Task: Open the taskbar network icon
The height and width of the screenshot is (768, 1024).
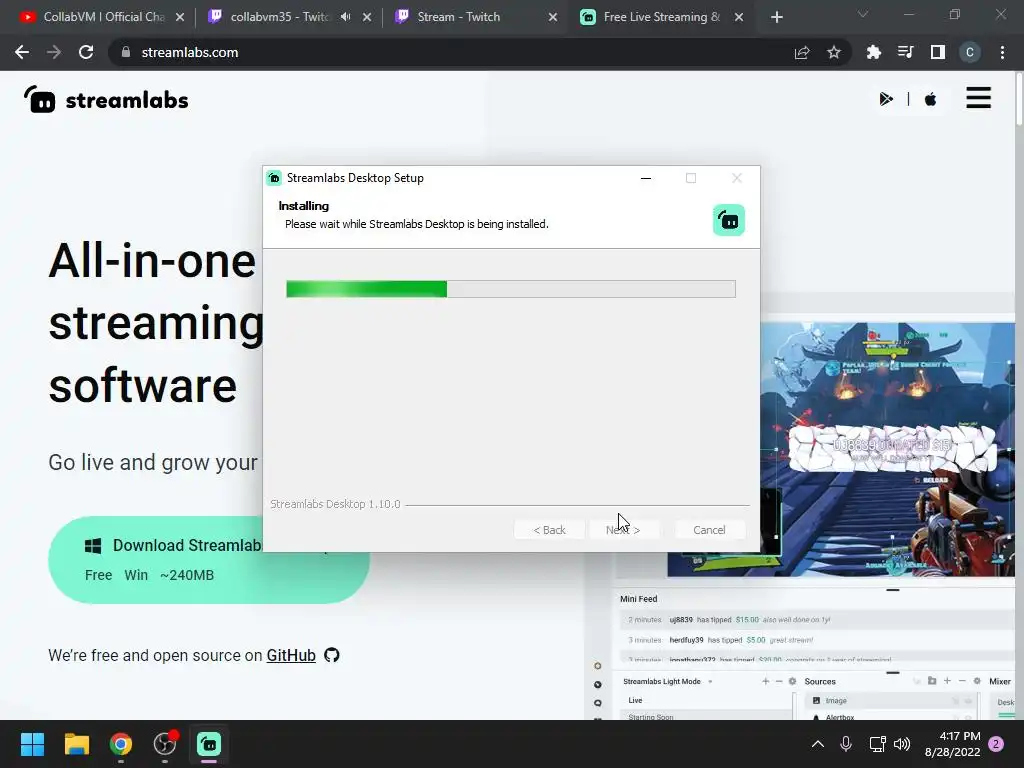Action: click(877, 744)
